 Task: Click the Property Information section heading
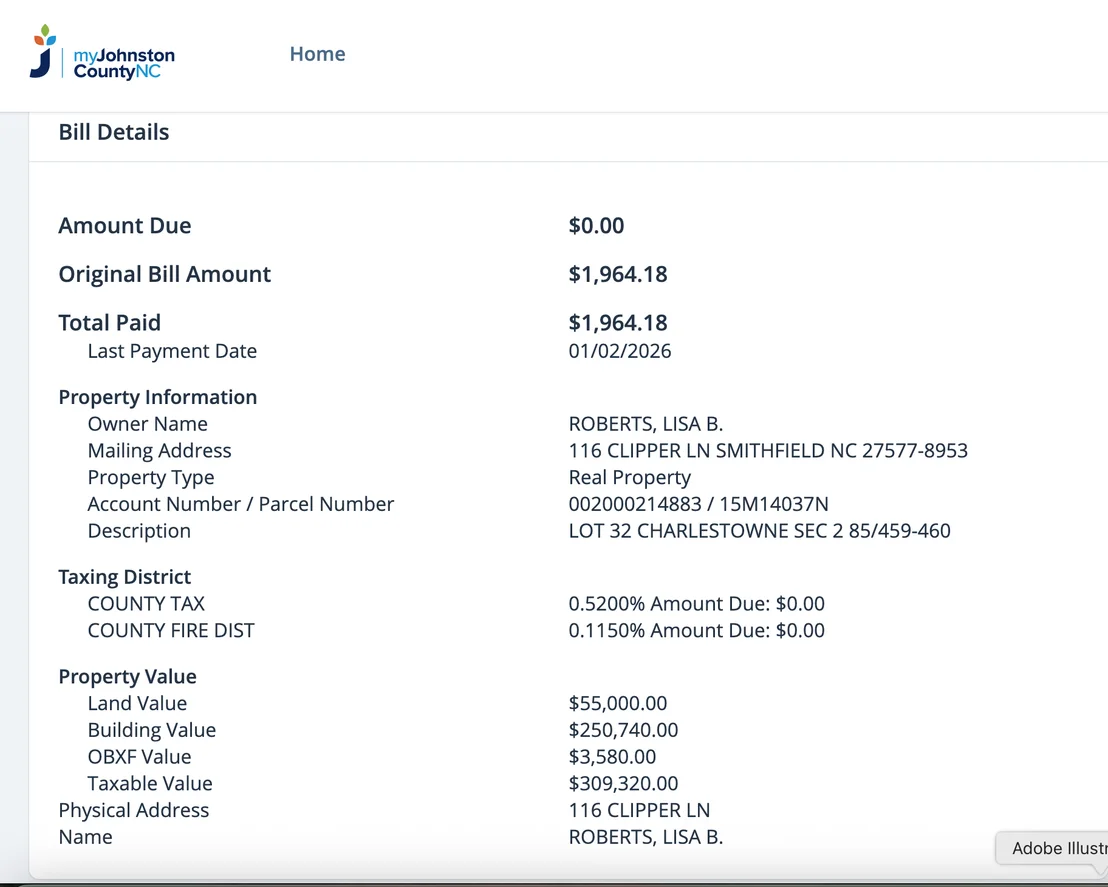(158, 397)
